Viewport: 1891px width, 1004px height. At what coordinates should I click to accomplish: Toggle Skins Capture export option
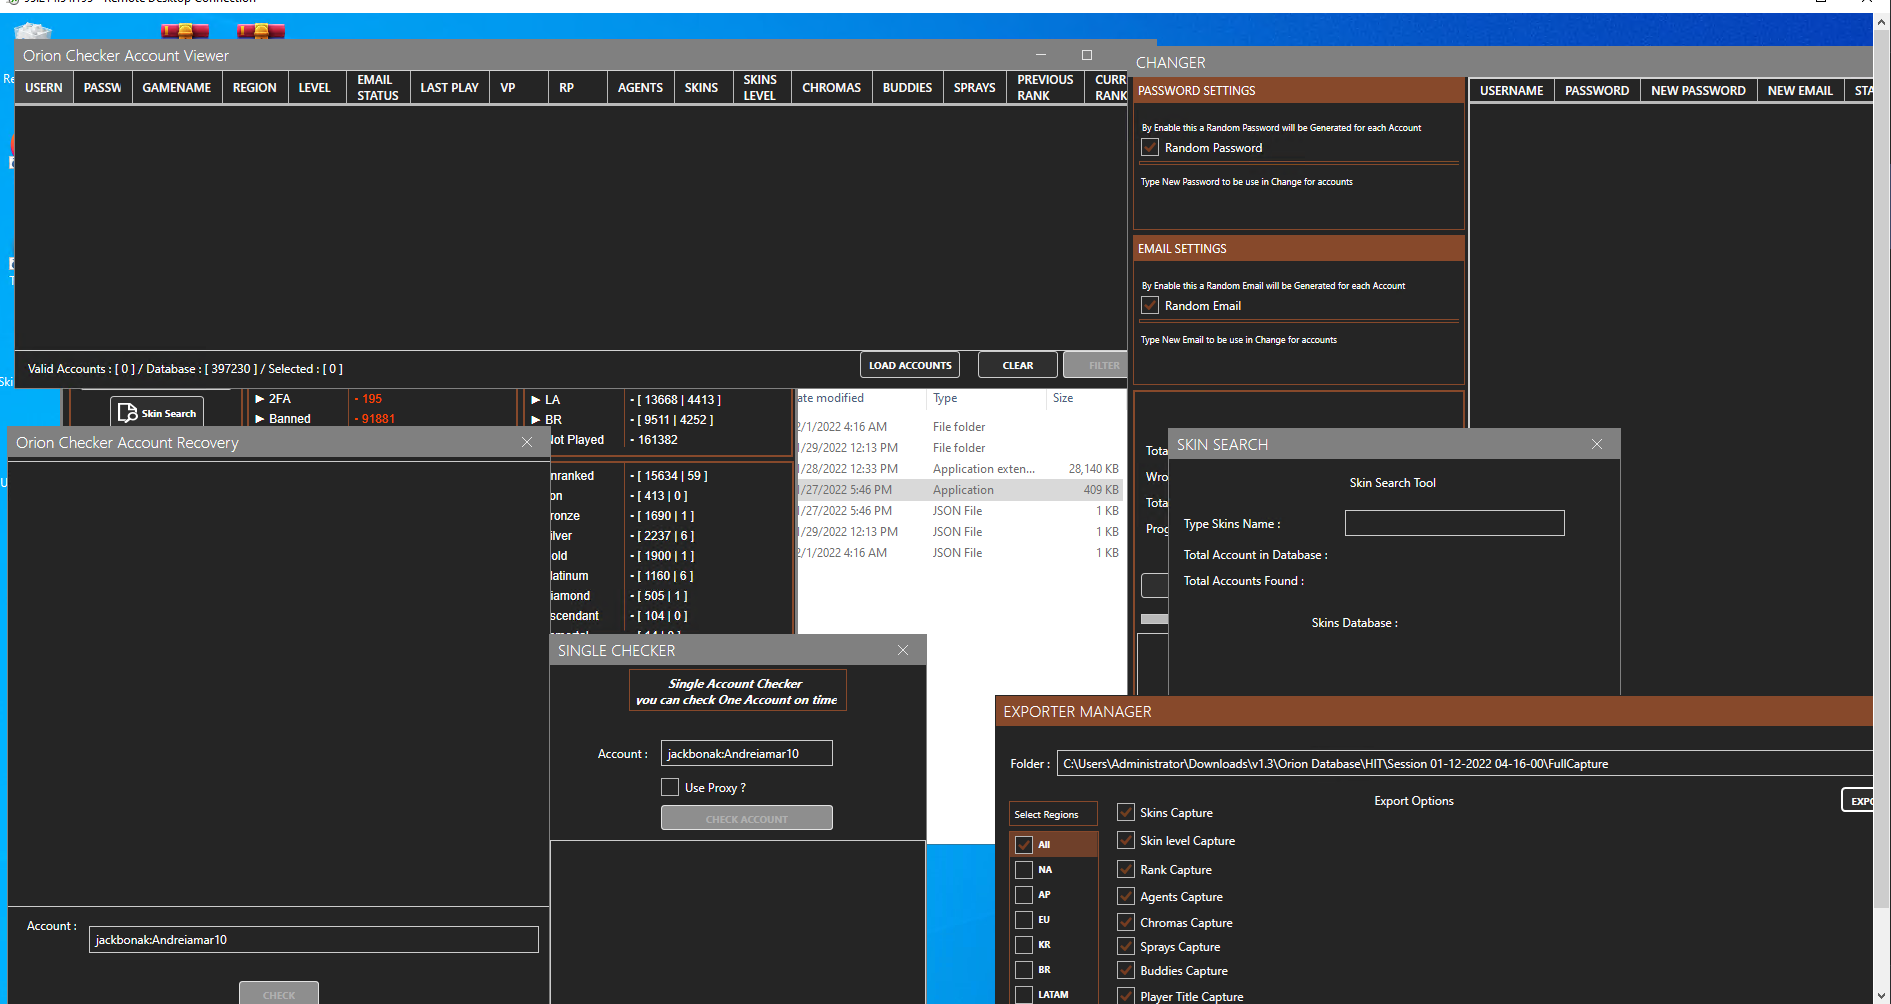click(1126, 812)
